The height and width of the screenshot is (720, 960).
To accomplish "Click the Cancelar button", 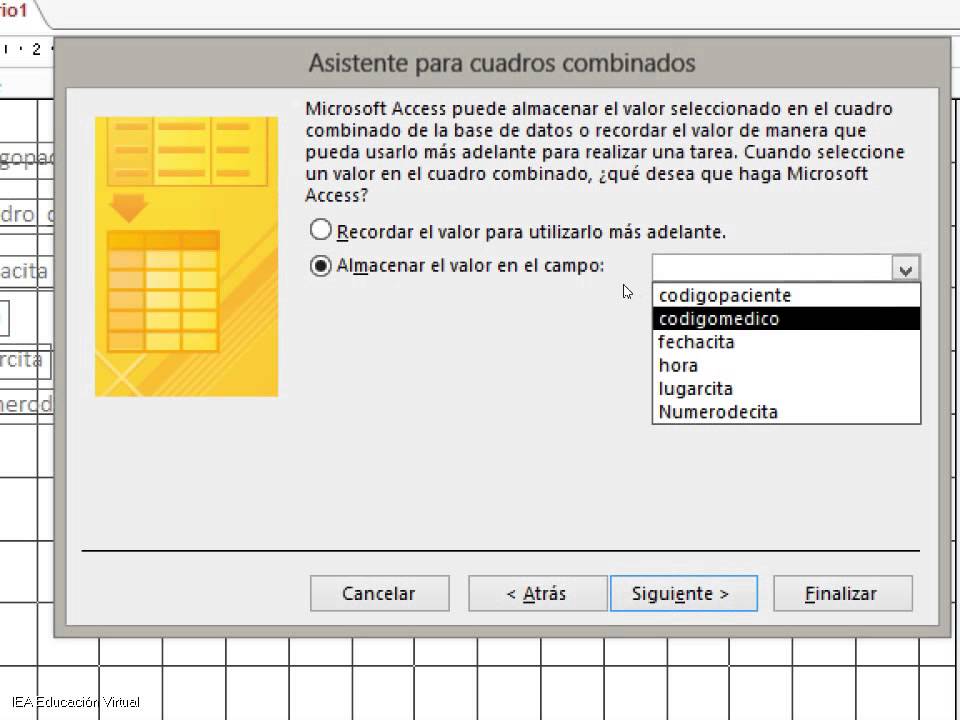I will click(x=380, y=593).
